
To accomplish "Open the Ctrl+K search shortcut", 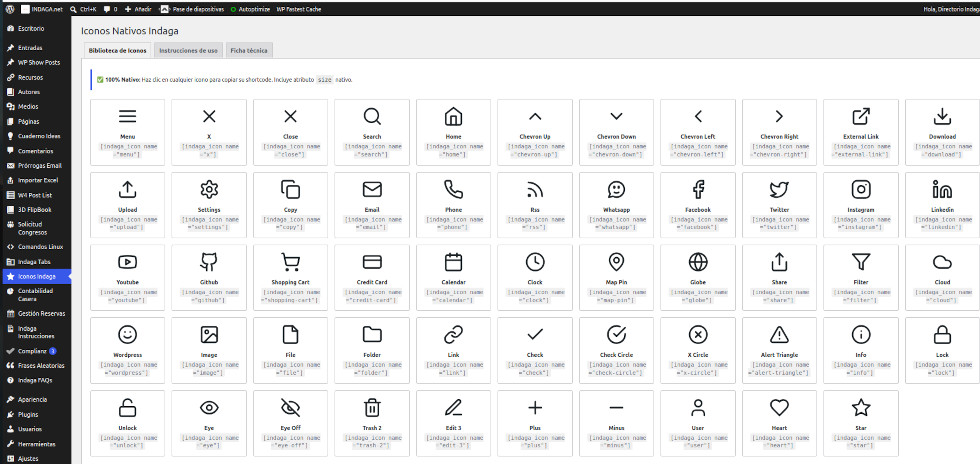I will pos(84,9).
